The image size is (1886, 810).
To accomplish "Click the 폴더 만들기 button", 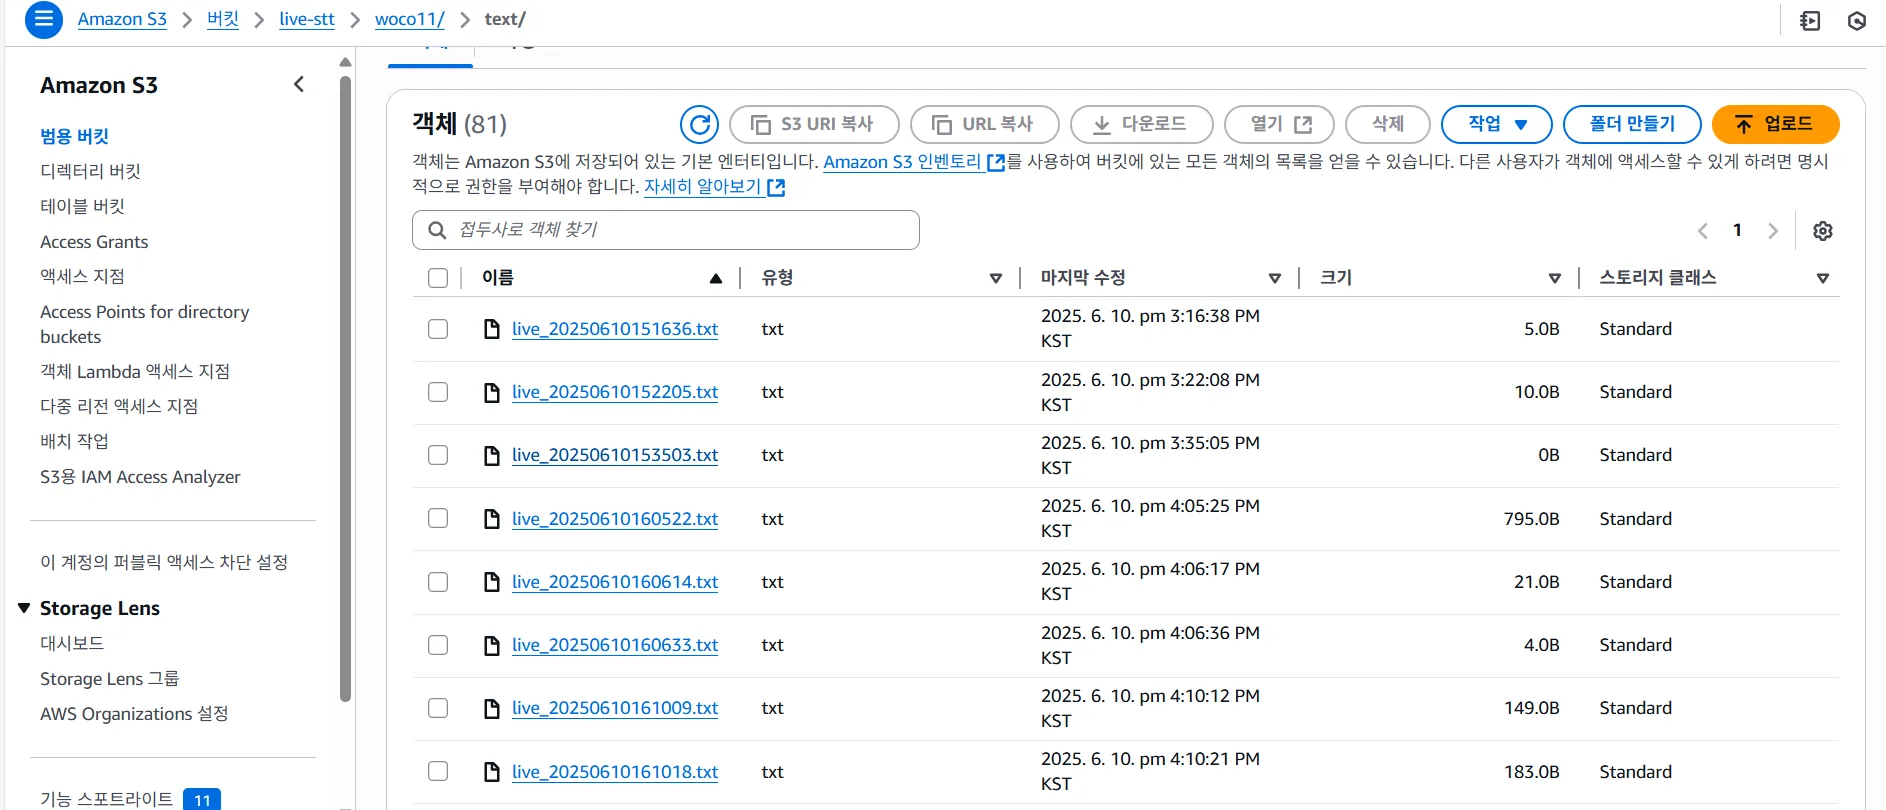I will point(1632,124).
